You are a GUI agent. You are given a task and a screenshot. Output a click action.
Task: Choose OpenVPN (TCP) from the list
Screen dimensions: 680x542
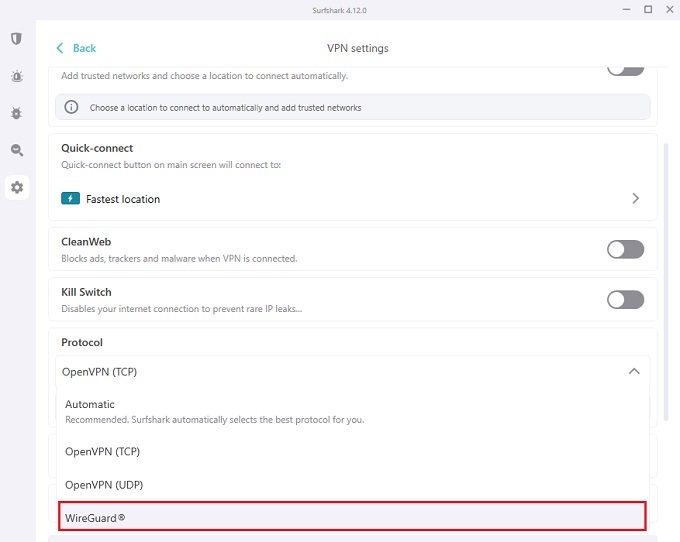pos(352,451)
